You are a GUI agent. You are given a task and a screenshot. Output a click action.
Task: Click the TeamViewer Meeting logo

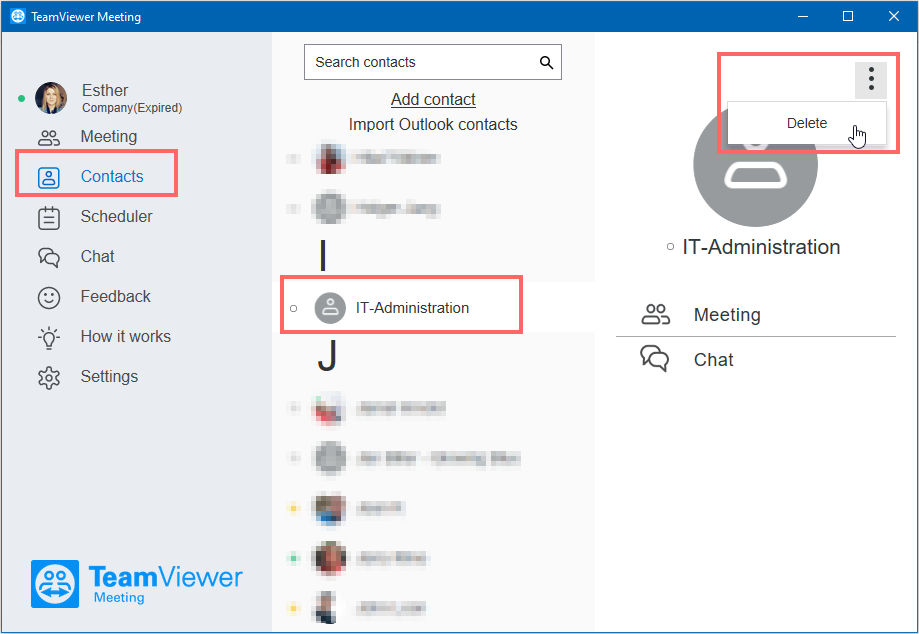(136, 584)
